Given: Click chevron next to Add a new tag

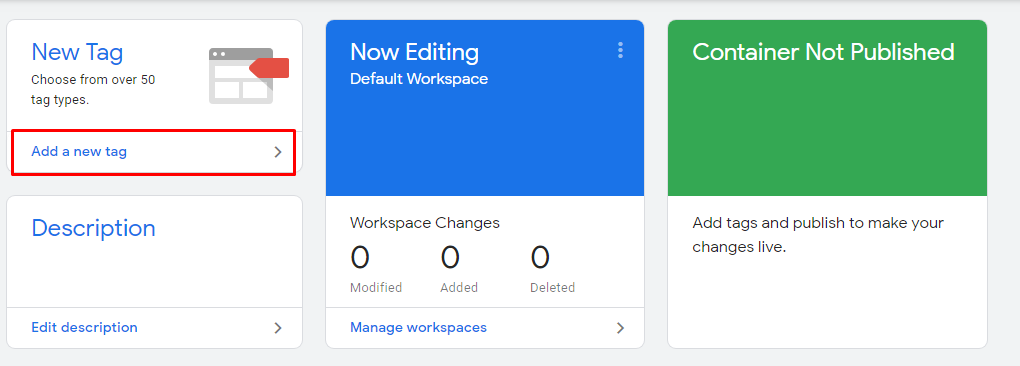Looking at the screenshot, I should click(x=278, y=152).
